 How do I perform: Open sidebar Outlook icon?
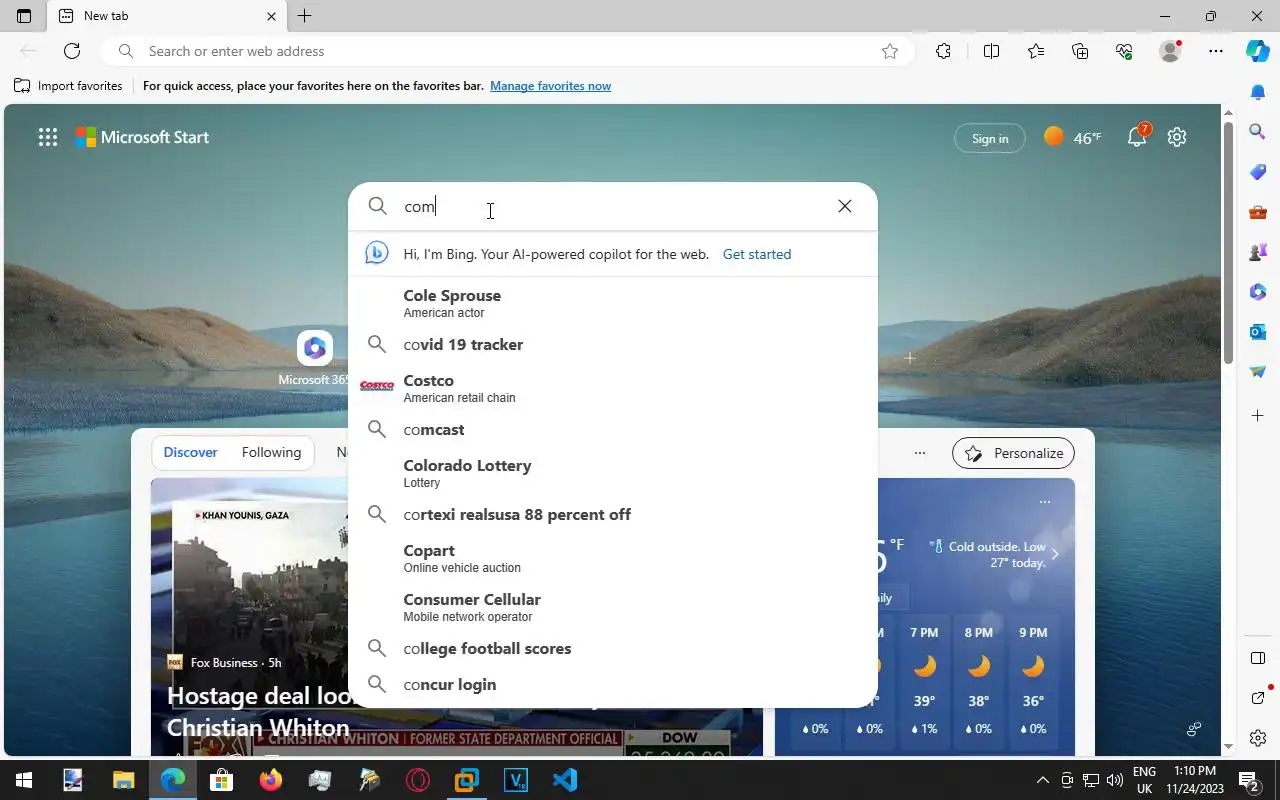point(1258,332)
